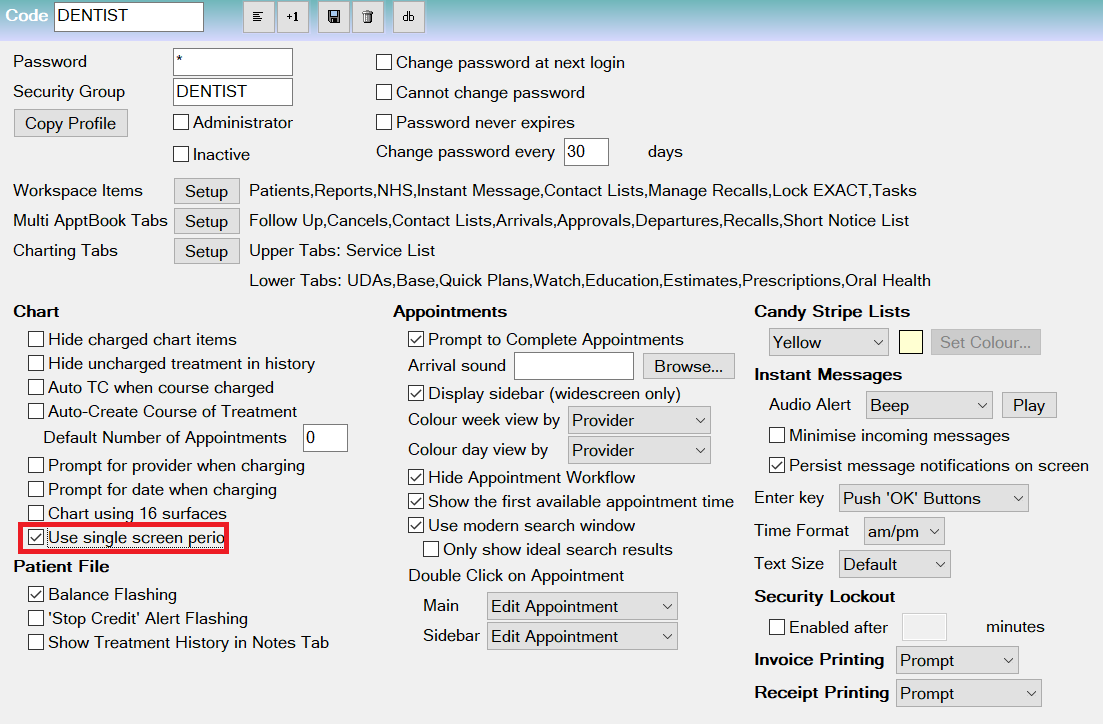Play the audio alert sound
1103x724 pixels.
(1029, 405)
